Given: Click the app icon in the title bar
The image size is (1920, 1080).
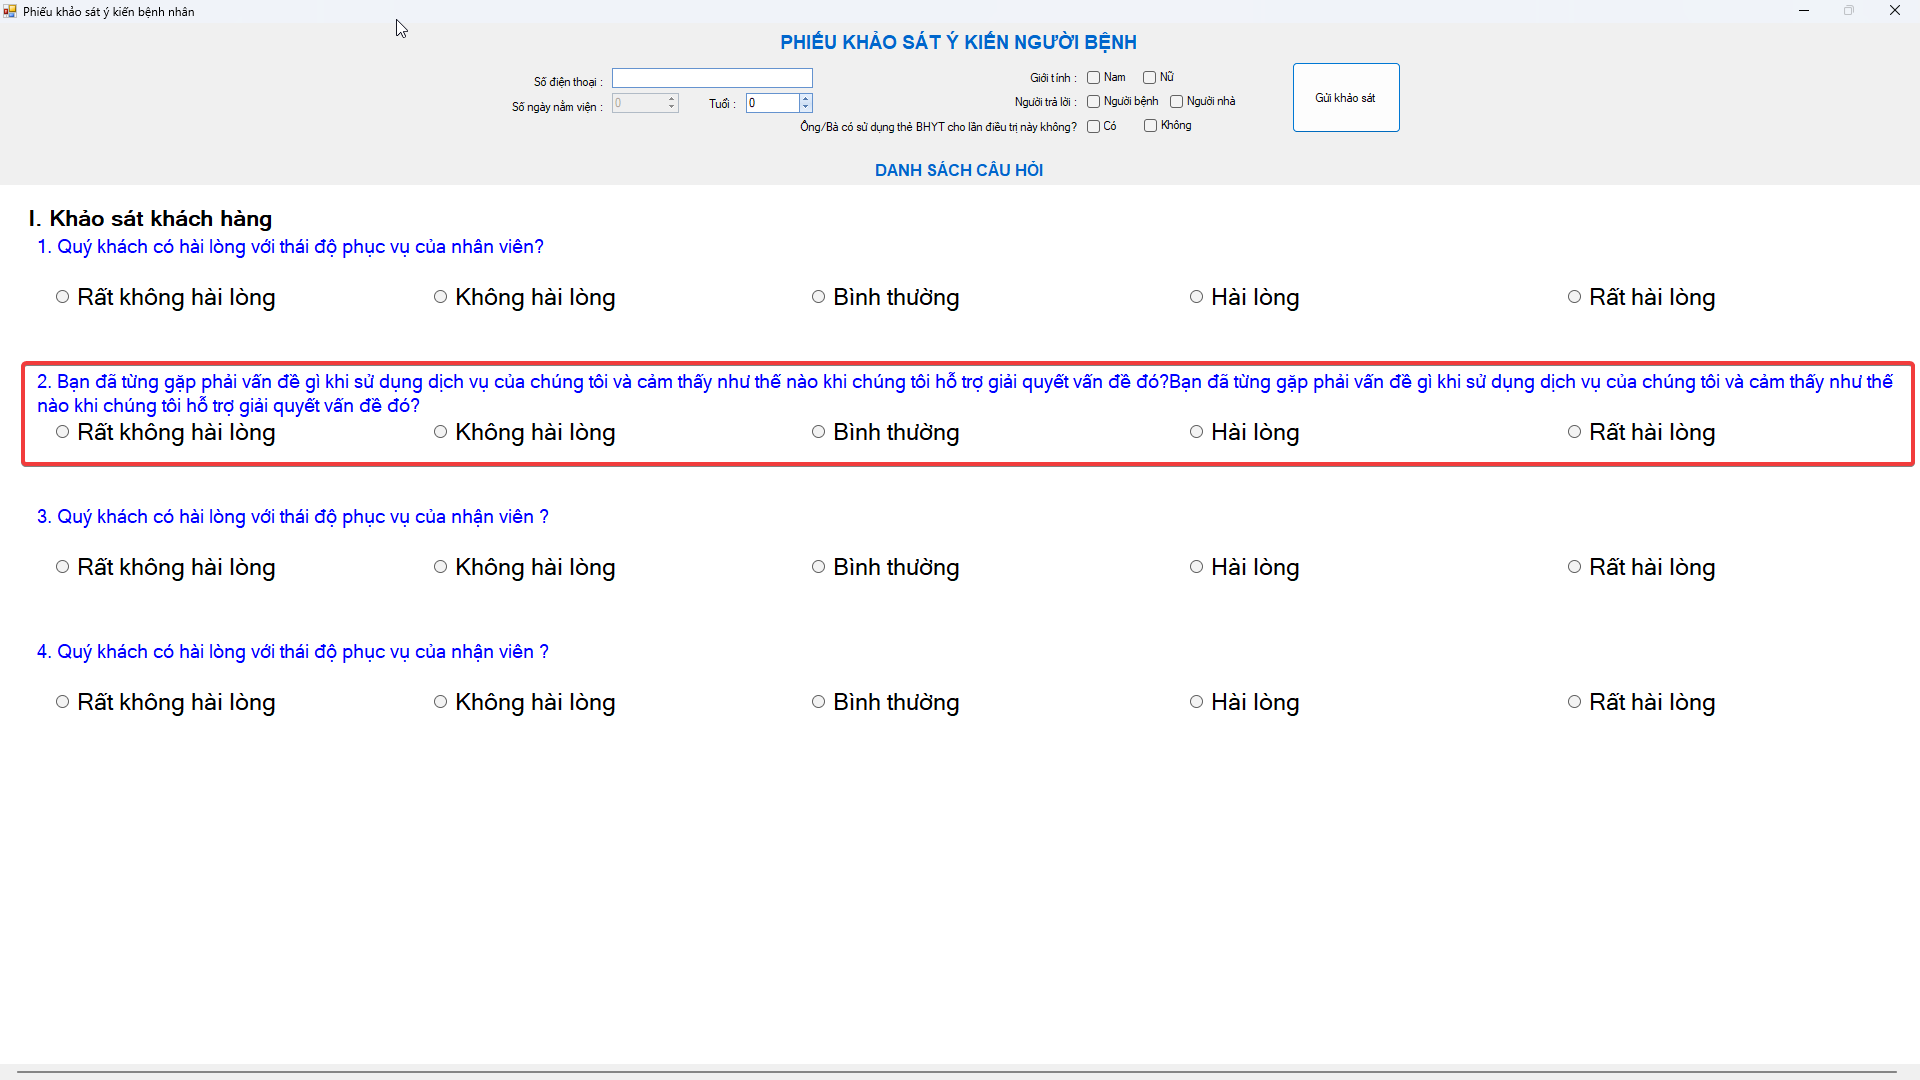Looking at the screenshot, I should [x=10, y=11].
